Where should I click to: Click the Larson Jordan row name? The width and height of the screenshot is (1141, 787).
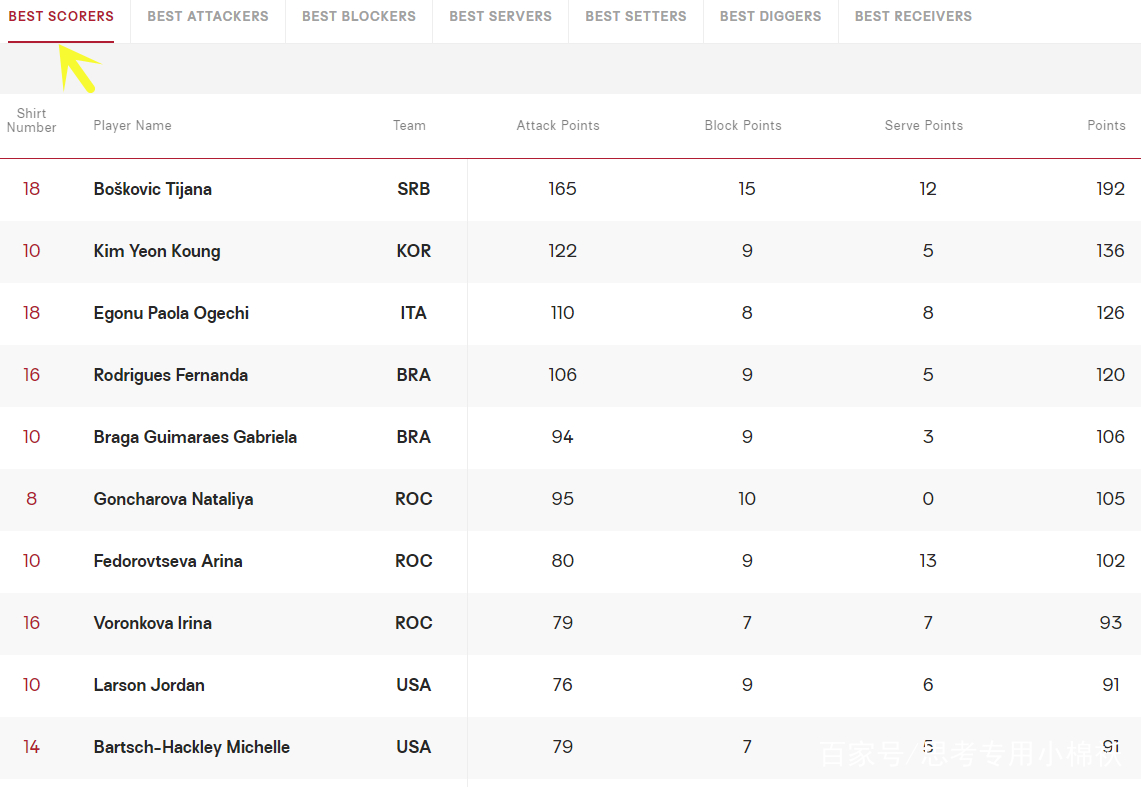[x=148, y=685]
